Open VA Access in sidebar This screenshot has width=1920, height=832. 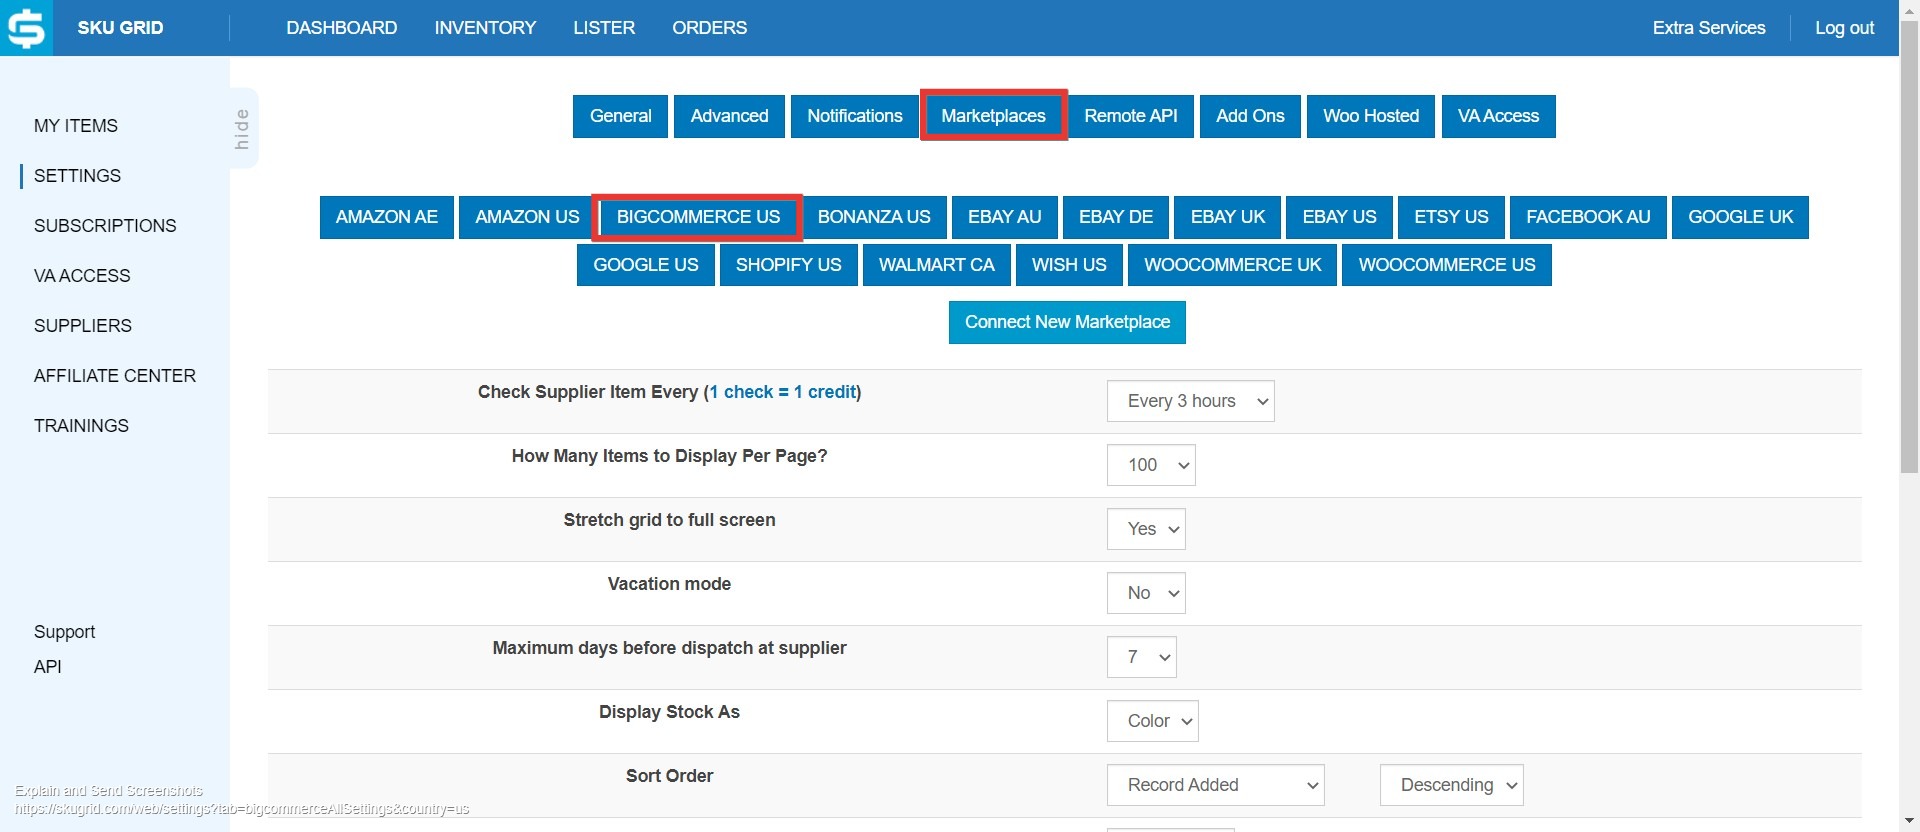pyautogui.click(x=82, y=276)
